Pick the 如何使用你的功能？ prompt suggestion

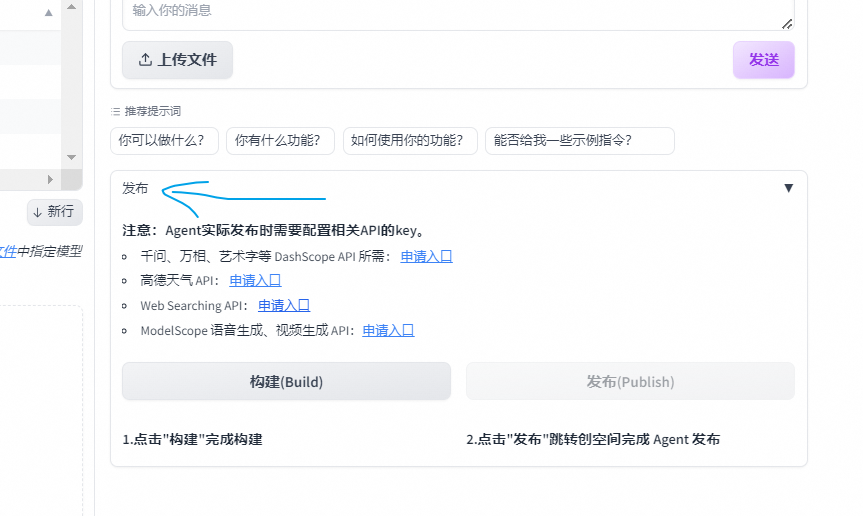click(410, 141)
